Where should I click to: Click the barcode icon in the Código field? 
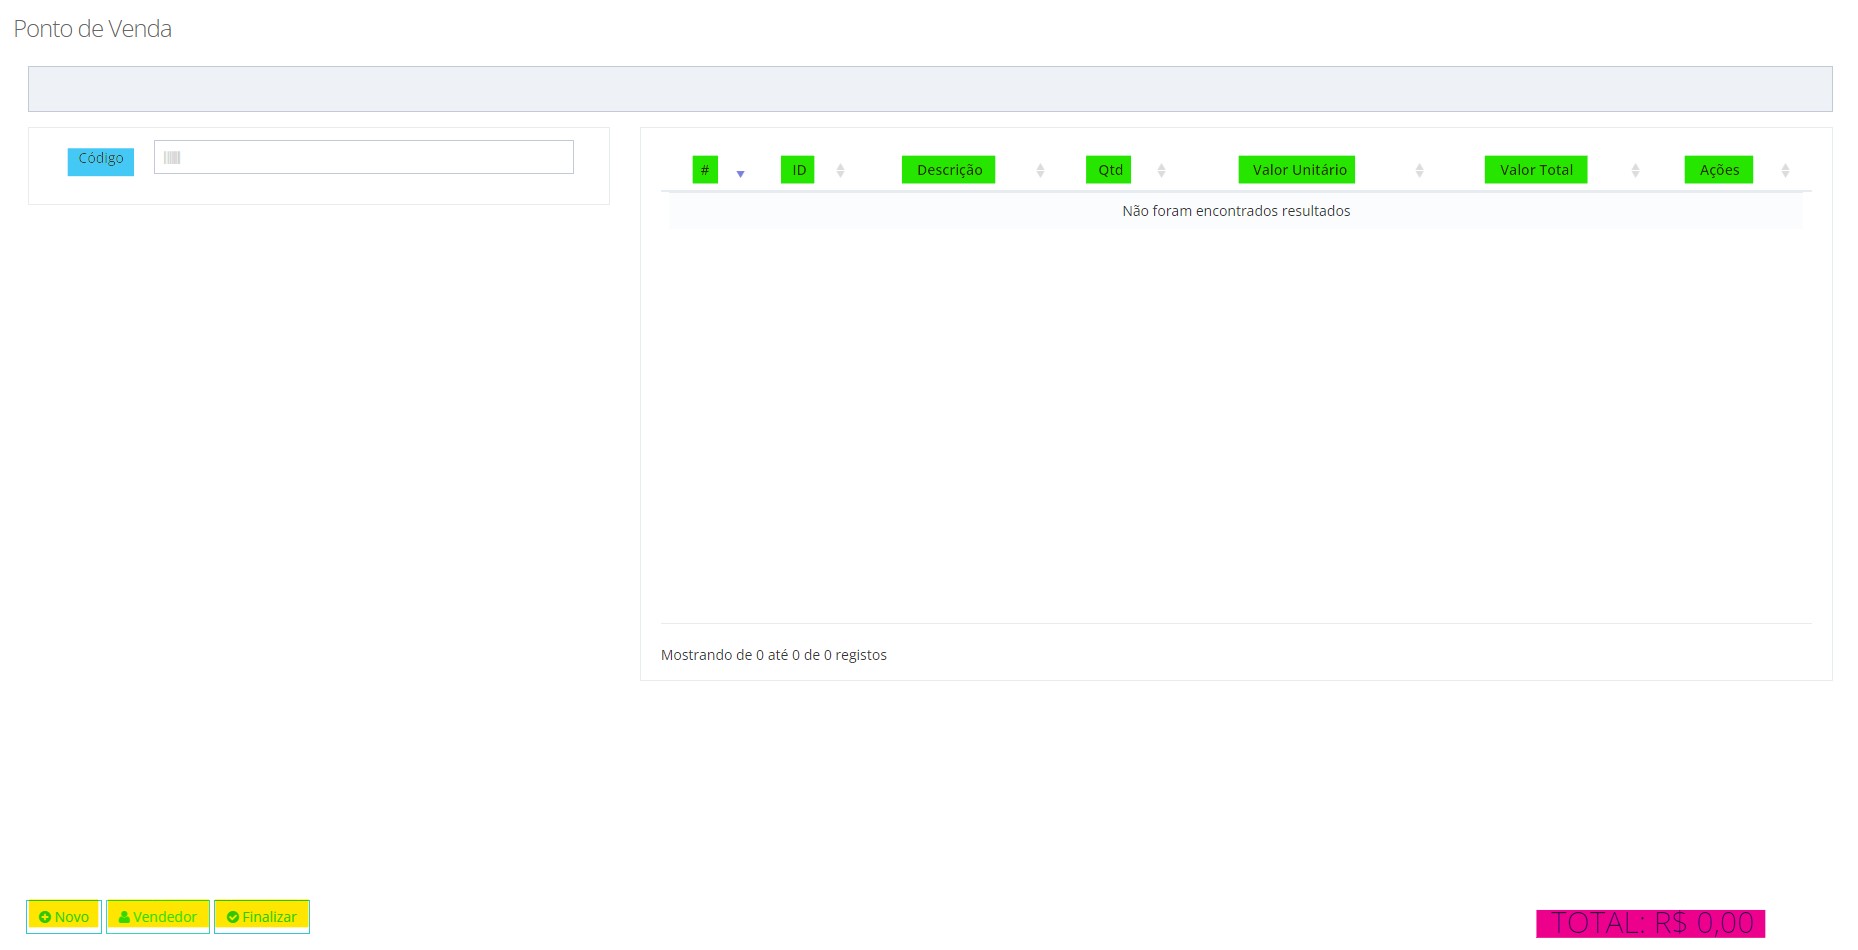click(x=172, y=158)
